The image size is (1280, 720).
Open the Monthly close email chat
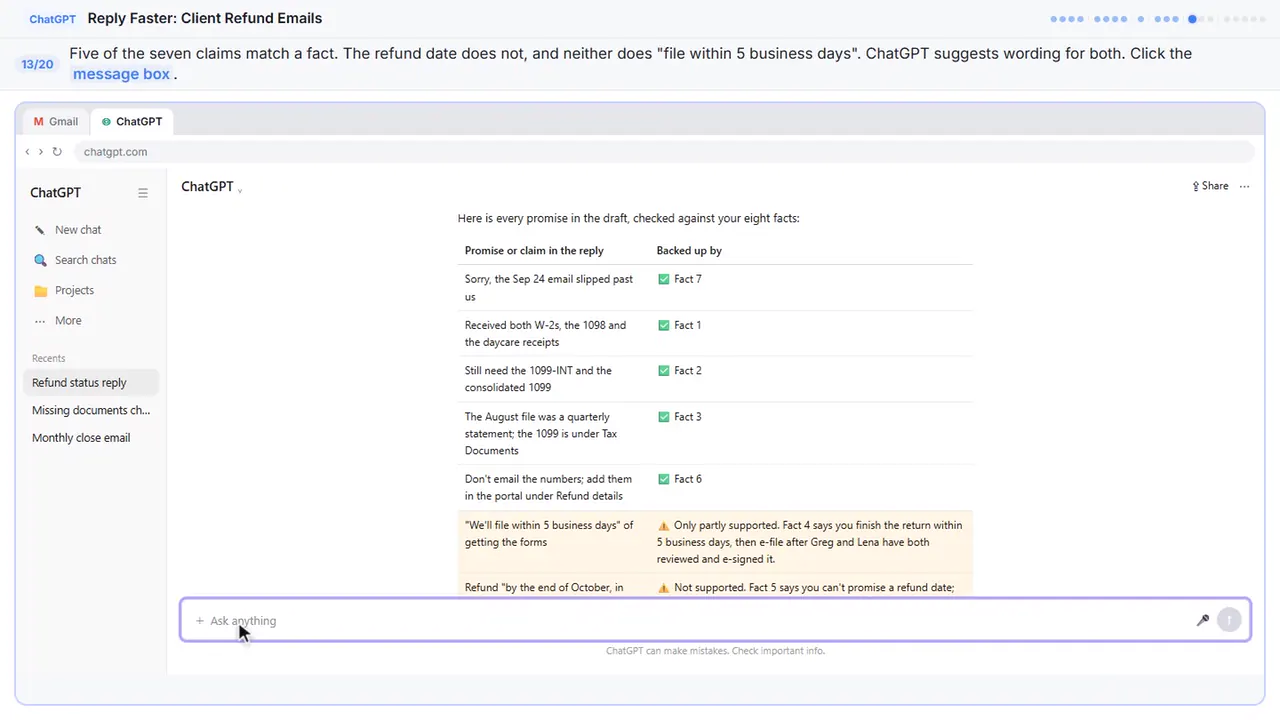[91, 438]
